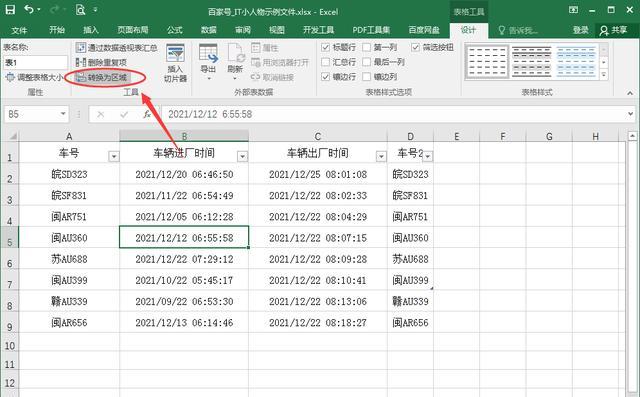
Task: Click cell 2021/12/25 08:01:08
Action: 318,174
